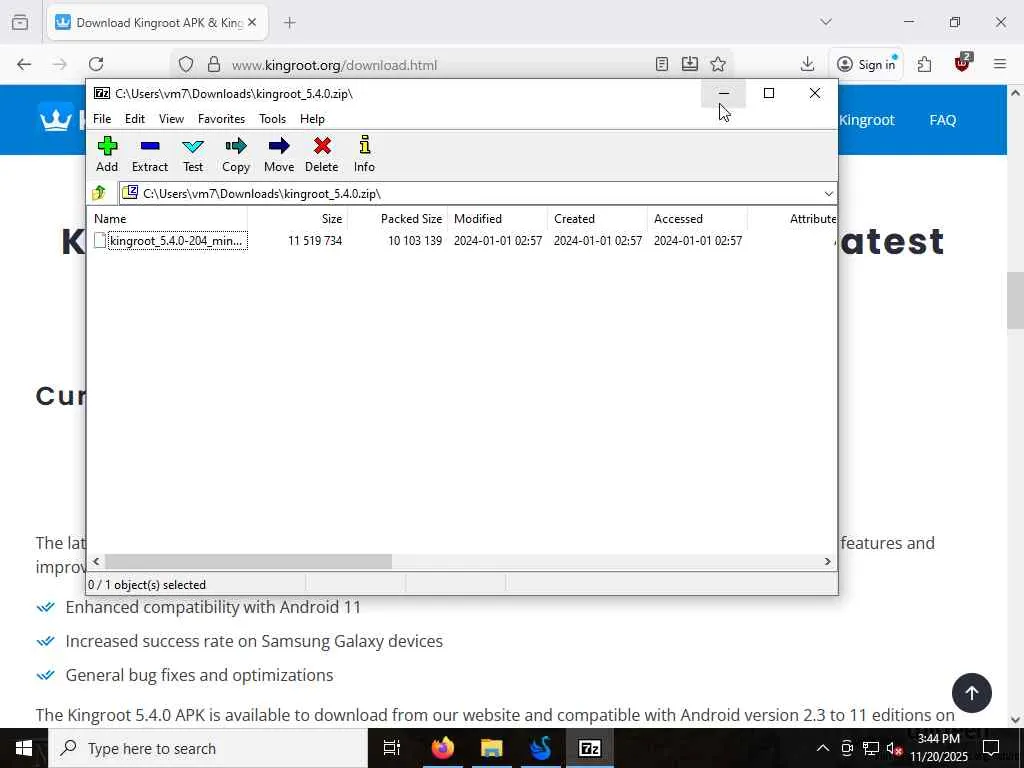The height and width of the screenshot is (768, 1024).
Task: Click the packed size 10 103 139
Action: (415, 240)
